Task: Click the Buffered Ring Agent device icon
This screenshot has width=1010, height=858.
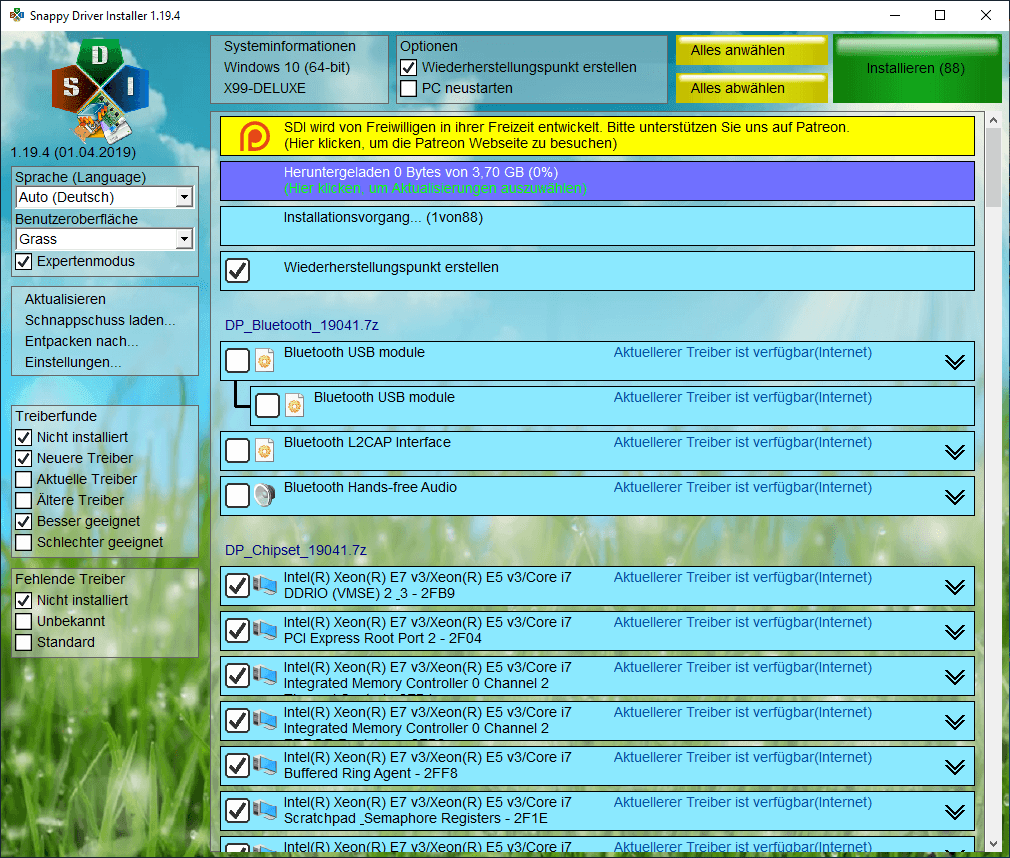Action: pos(265,766)
